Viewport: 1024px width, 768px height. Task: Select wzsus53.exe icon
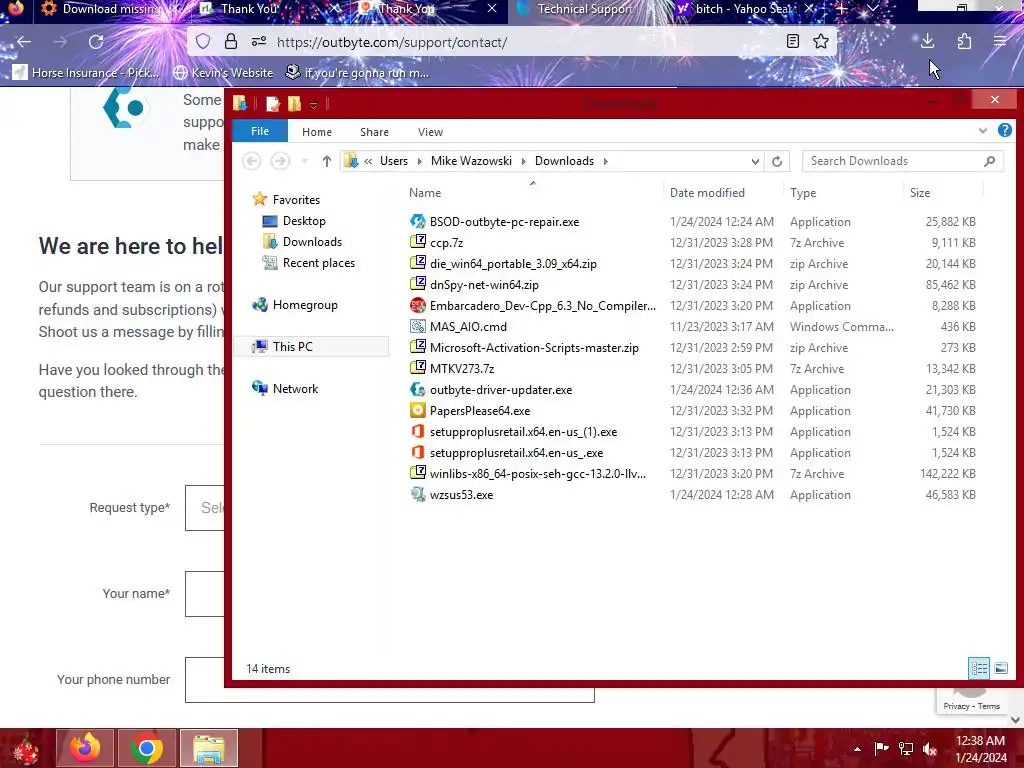click(418, 494)
